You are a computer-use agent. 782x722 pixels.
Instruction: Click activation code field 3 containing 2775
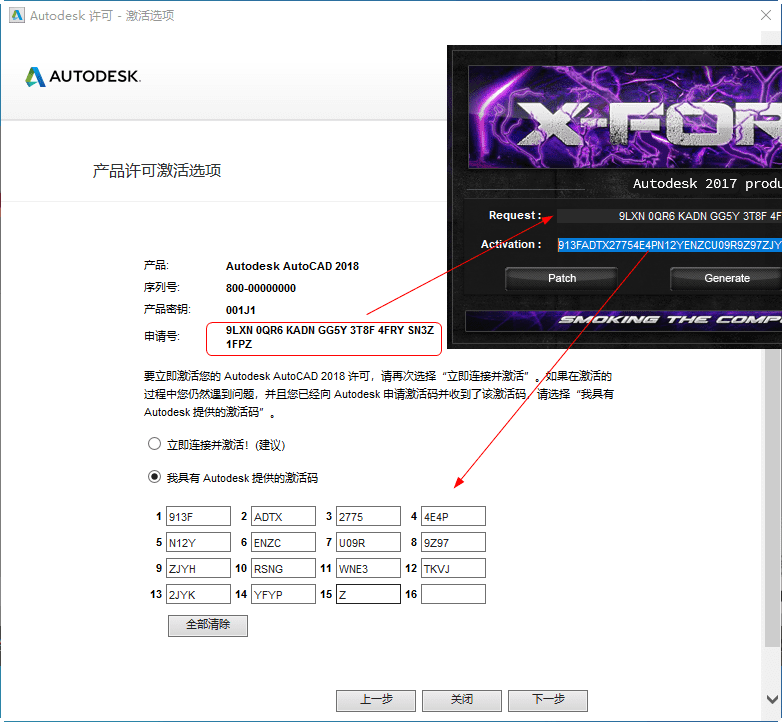368,517
